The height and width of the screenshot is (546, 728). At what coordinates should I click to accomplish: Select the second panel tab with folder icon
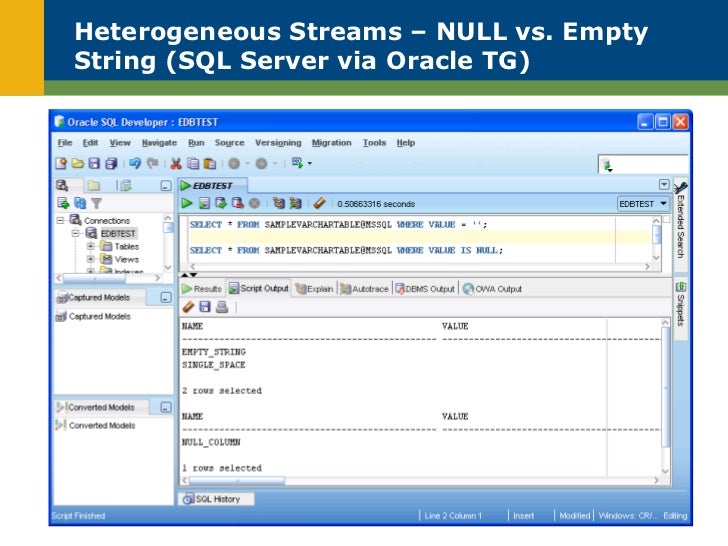tap(94, 186)
